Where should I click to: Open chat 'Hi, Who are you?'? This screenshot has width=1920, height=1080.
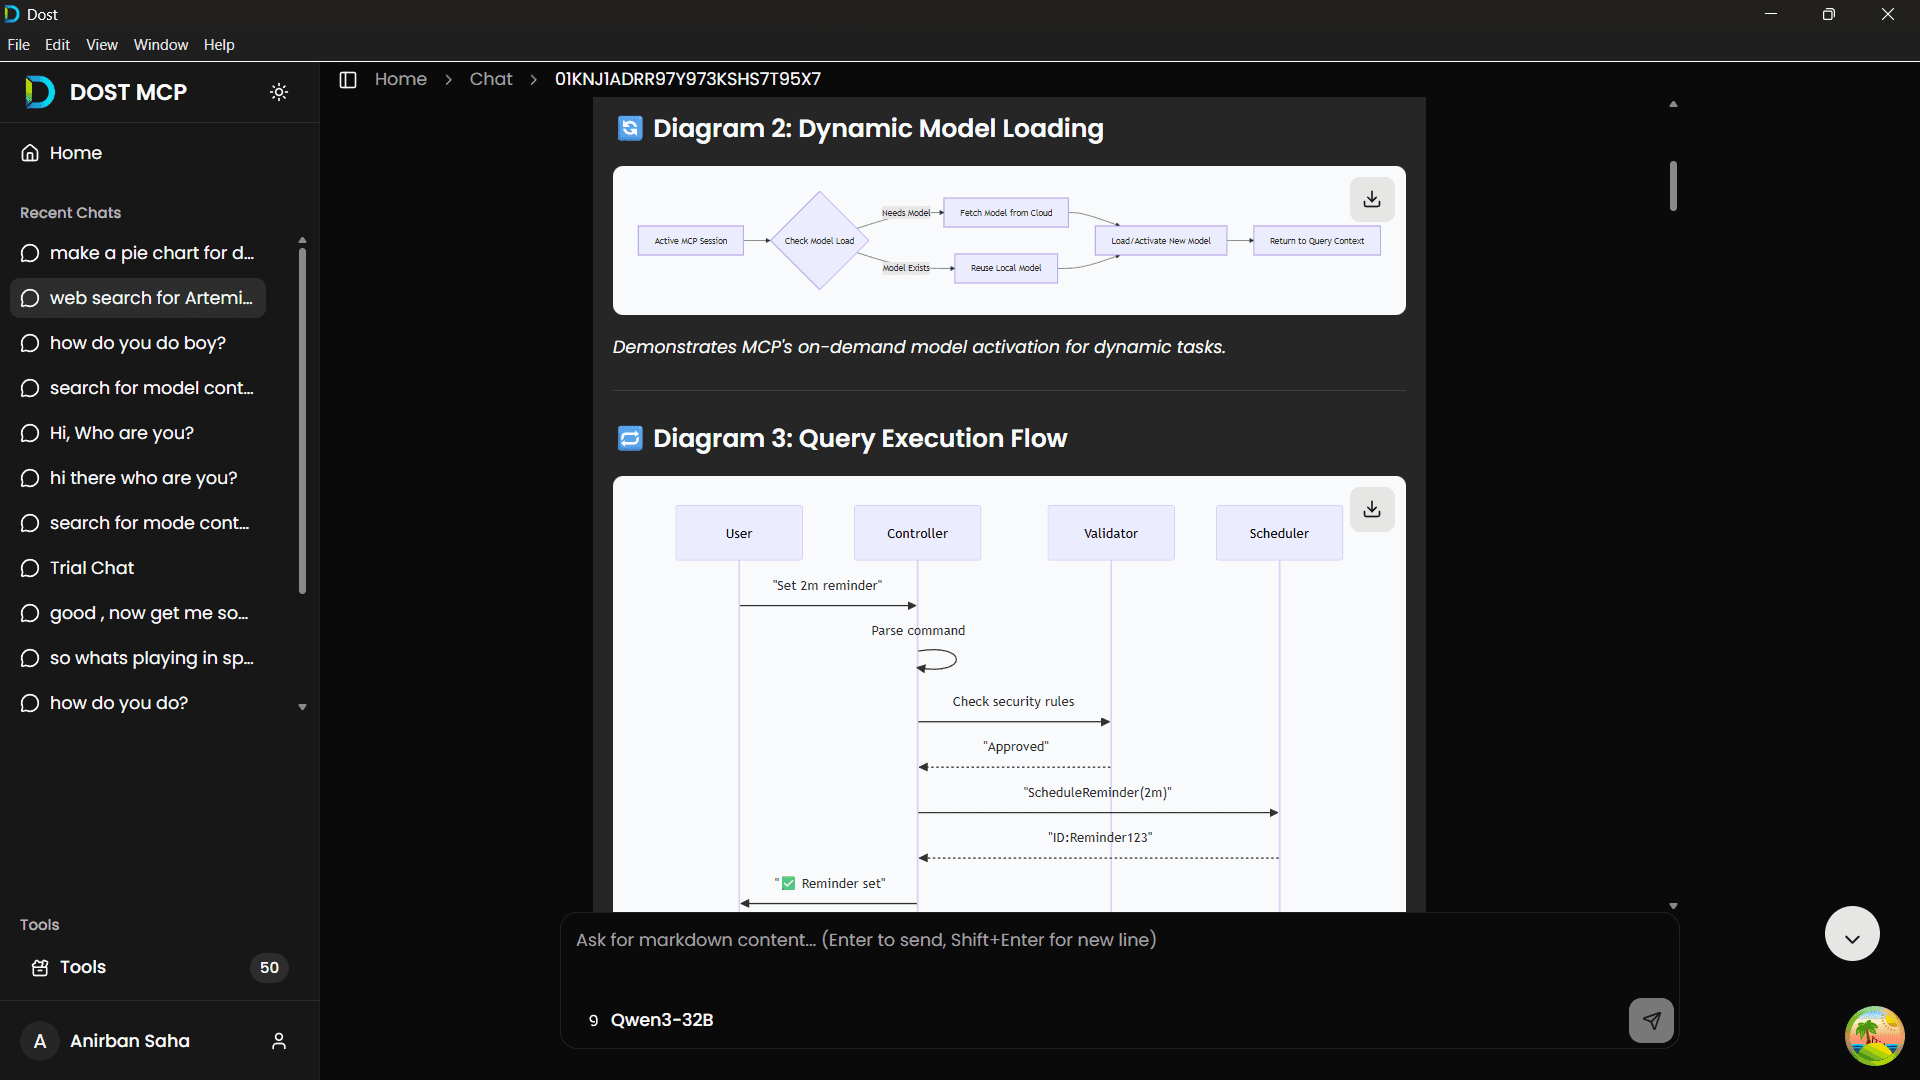point(138,433)
